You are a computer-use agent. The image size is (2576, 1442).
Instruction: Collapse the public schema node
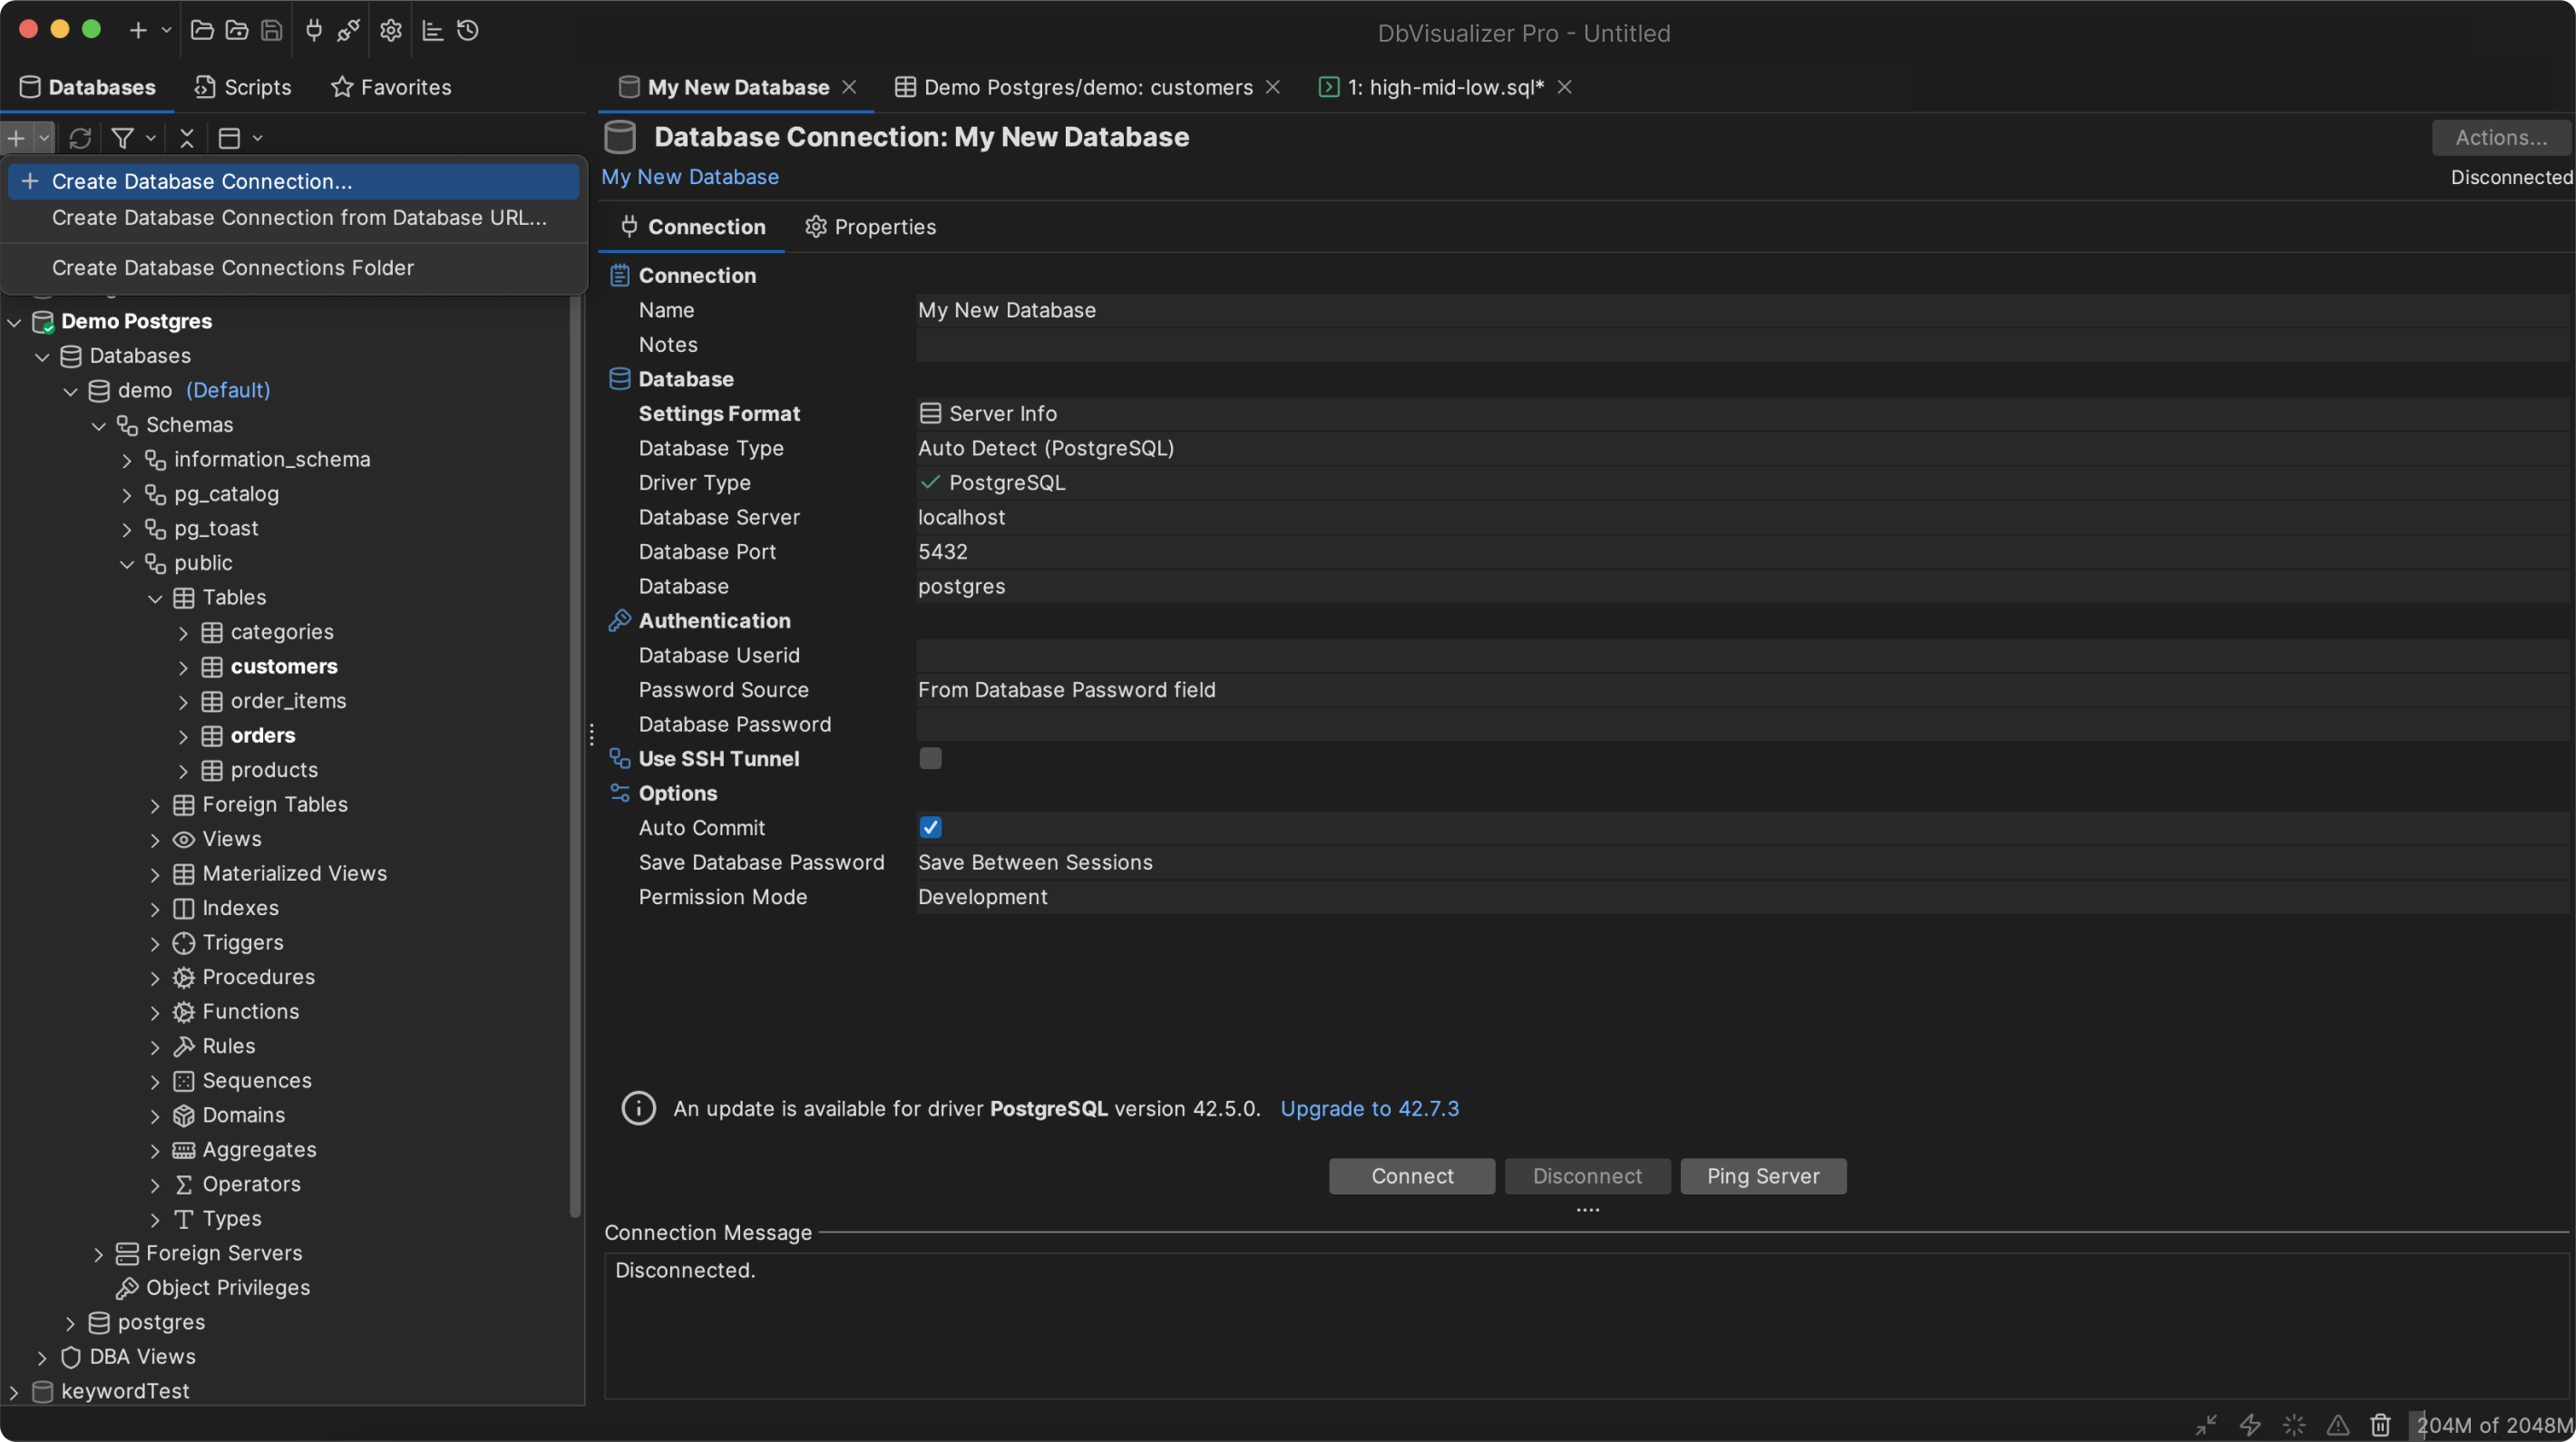(x=128, y=563)
